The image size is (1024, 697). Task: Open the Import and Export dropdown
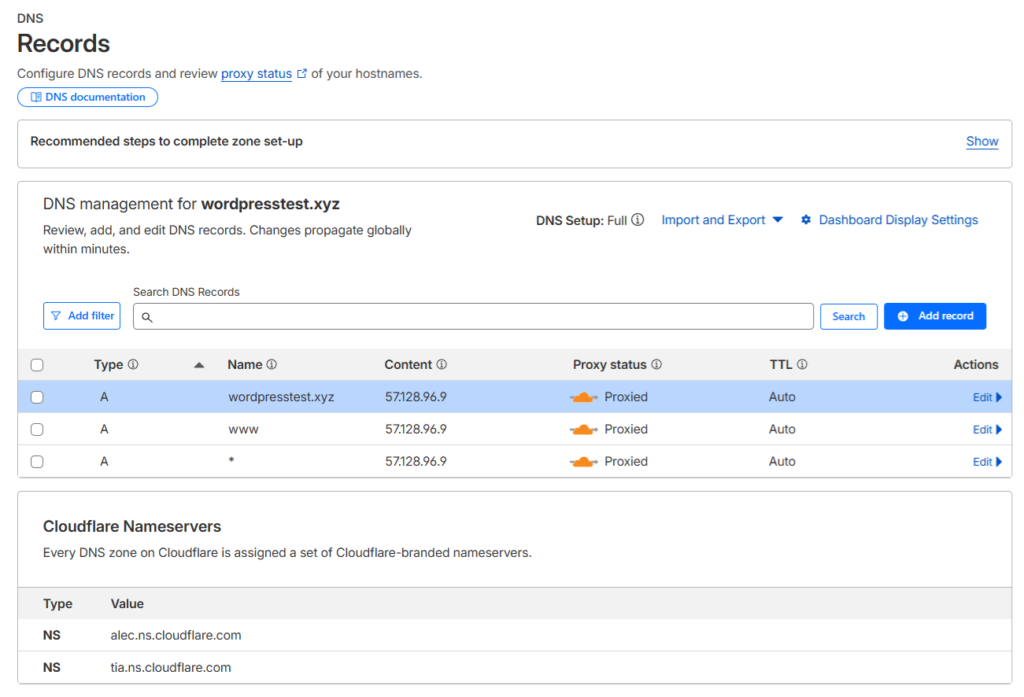(x=722, y=220)
